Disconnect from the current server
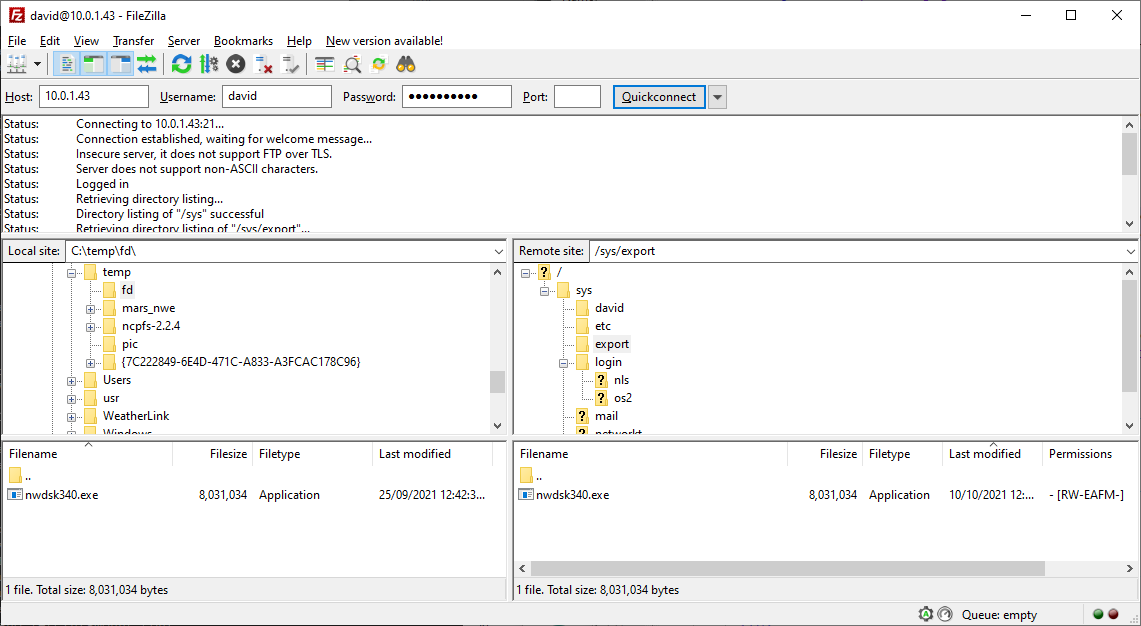Screen dimensions: 1141x626 pyautogui.click(x=263, y=65)
